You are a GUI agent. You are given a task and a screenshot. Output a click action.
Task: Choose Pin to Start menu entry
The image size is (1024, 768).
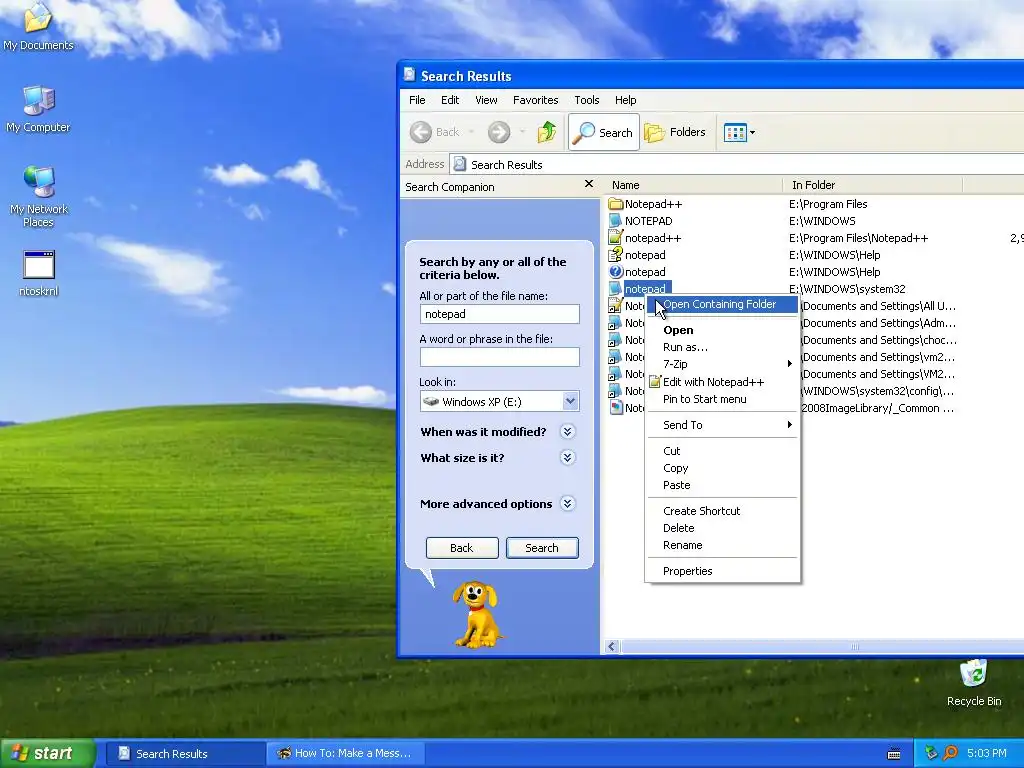click(722, 399)
